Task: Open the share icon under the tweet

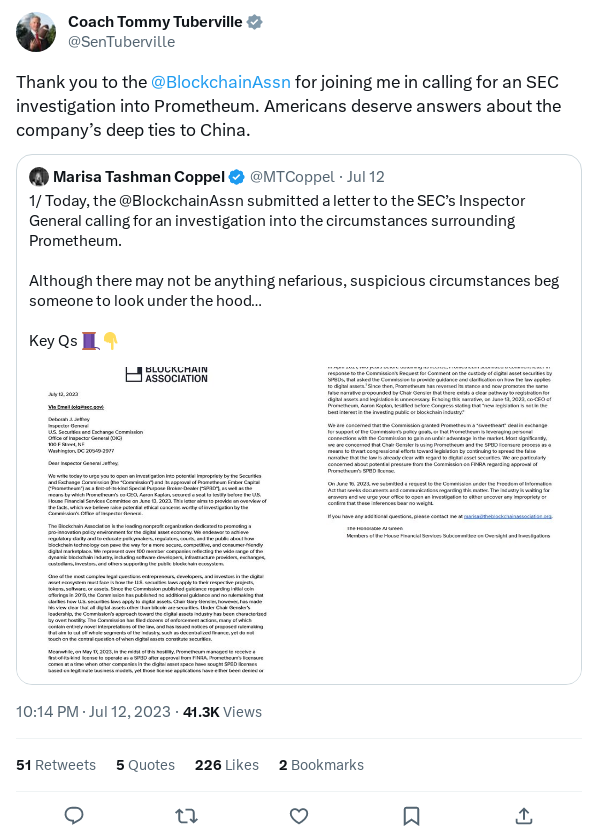Action: click(524, 816)
